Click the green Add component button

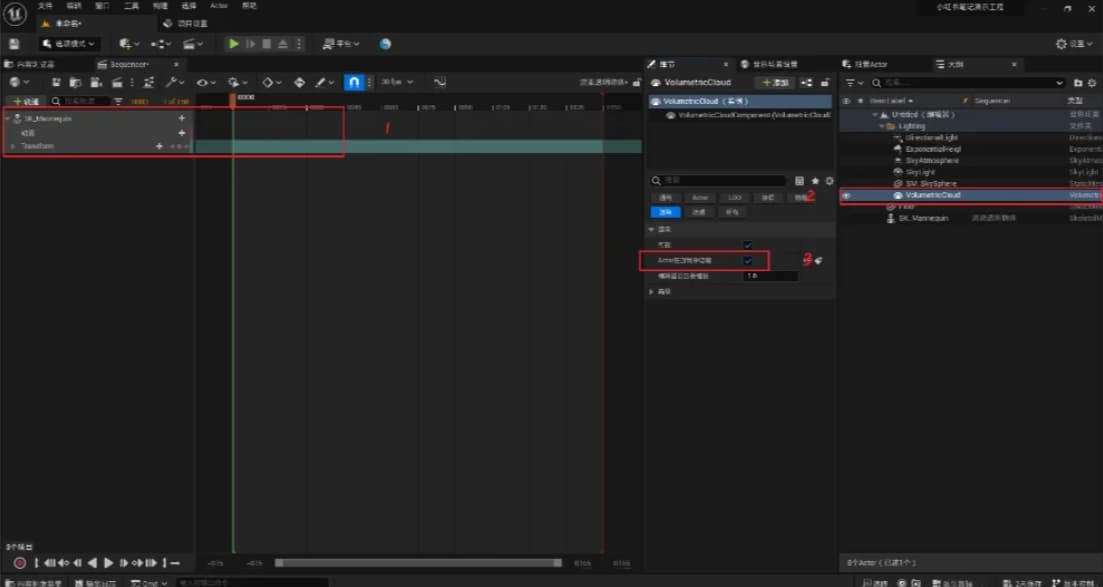[775, 82]
